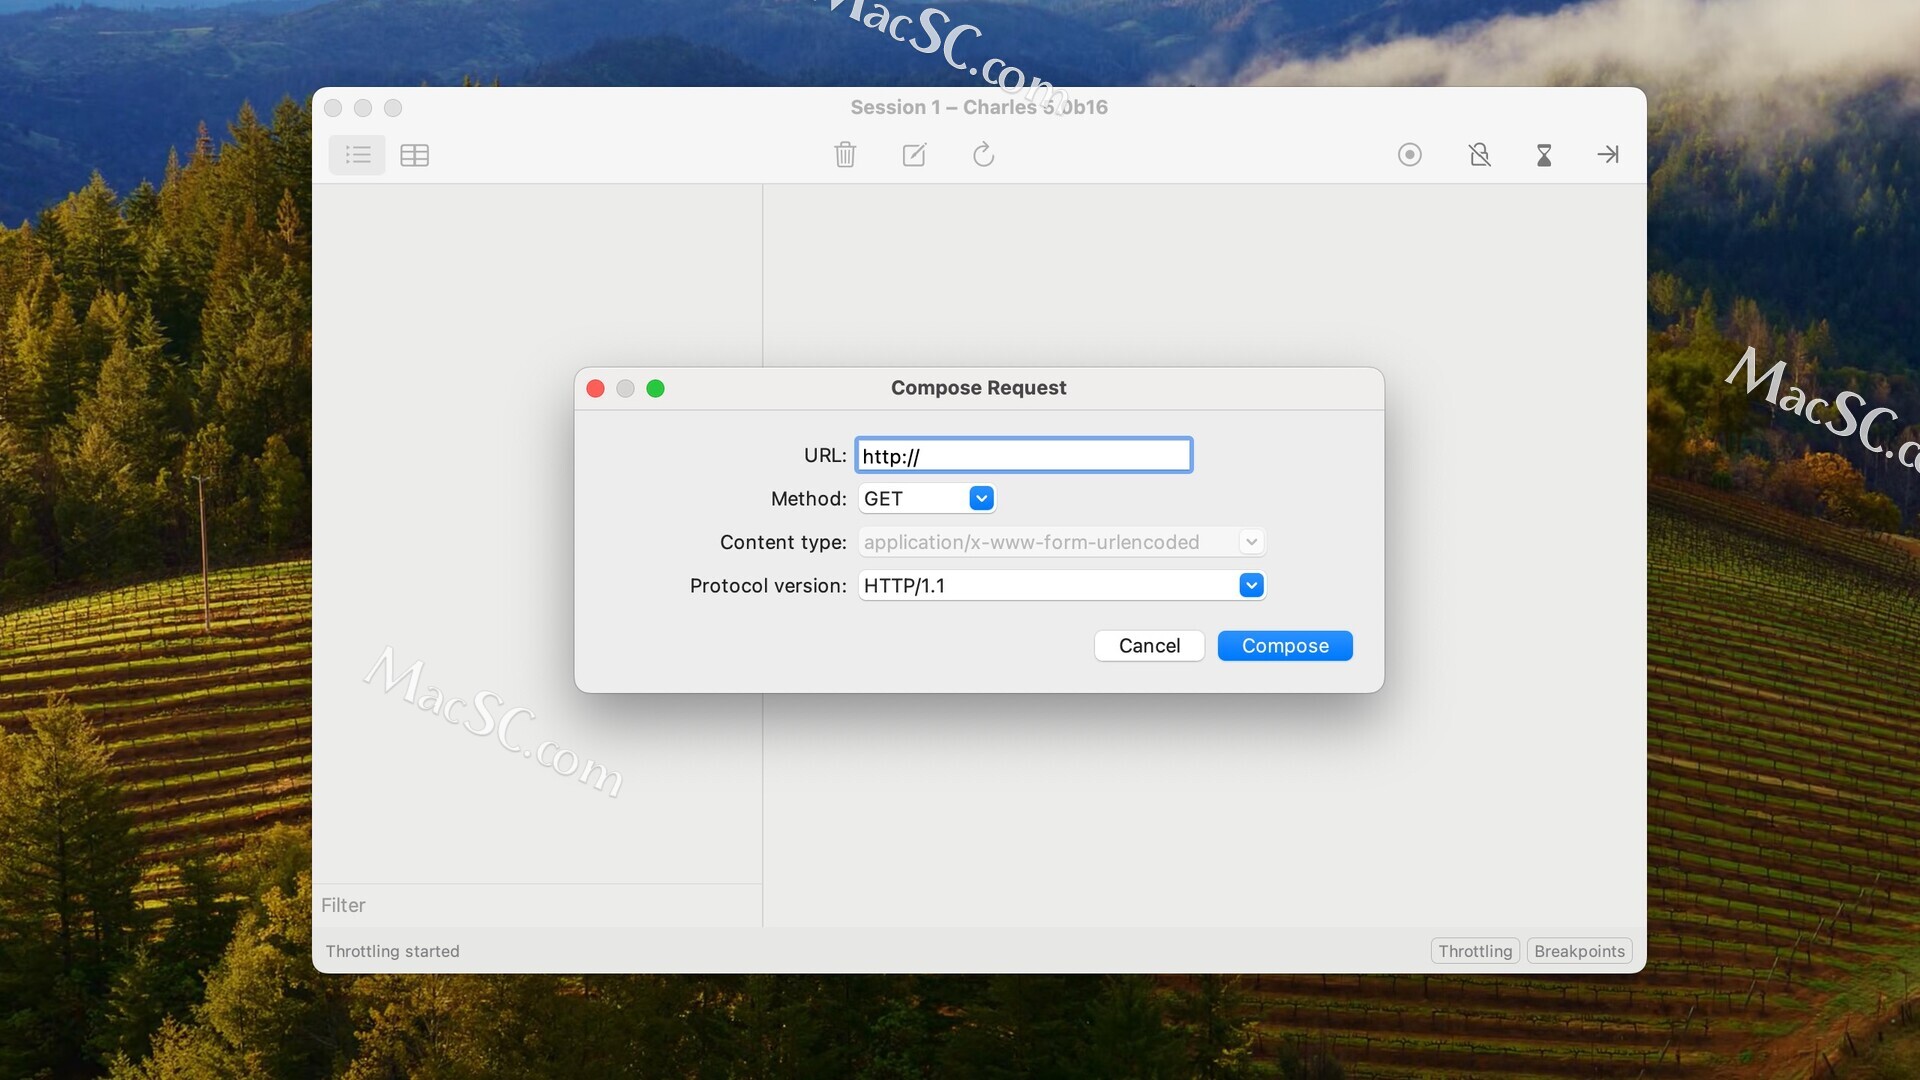Click the Throttling status bar button
The image size is (1920, 1080).
[x=1475, y=951]
